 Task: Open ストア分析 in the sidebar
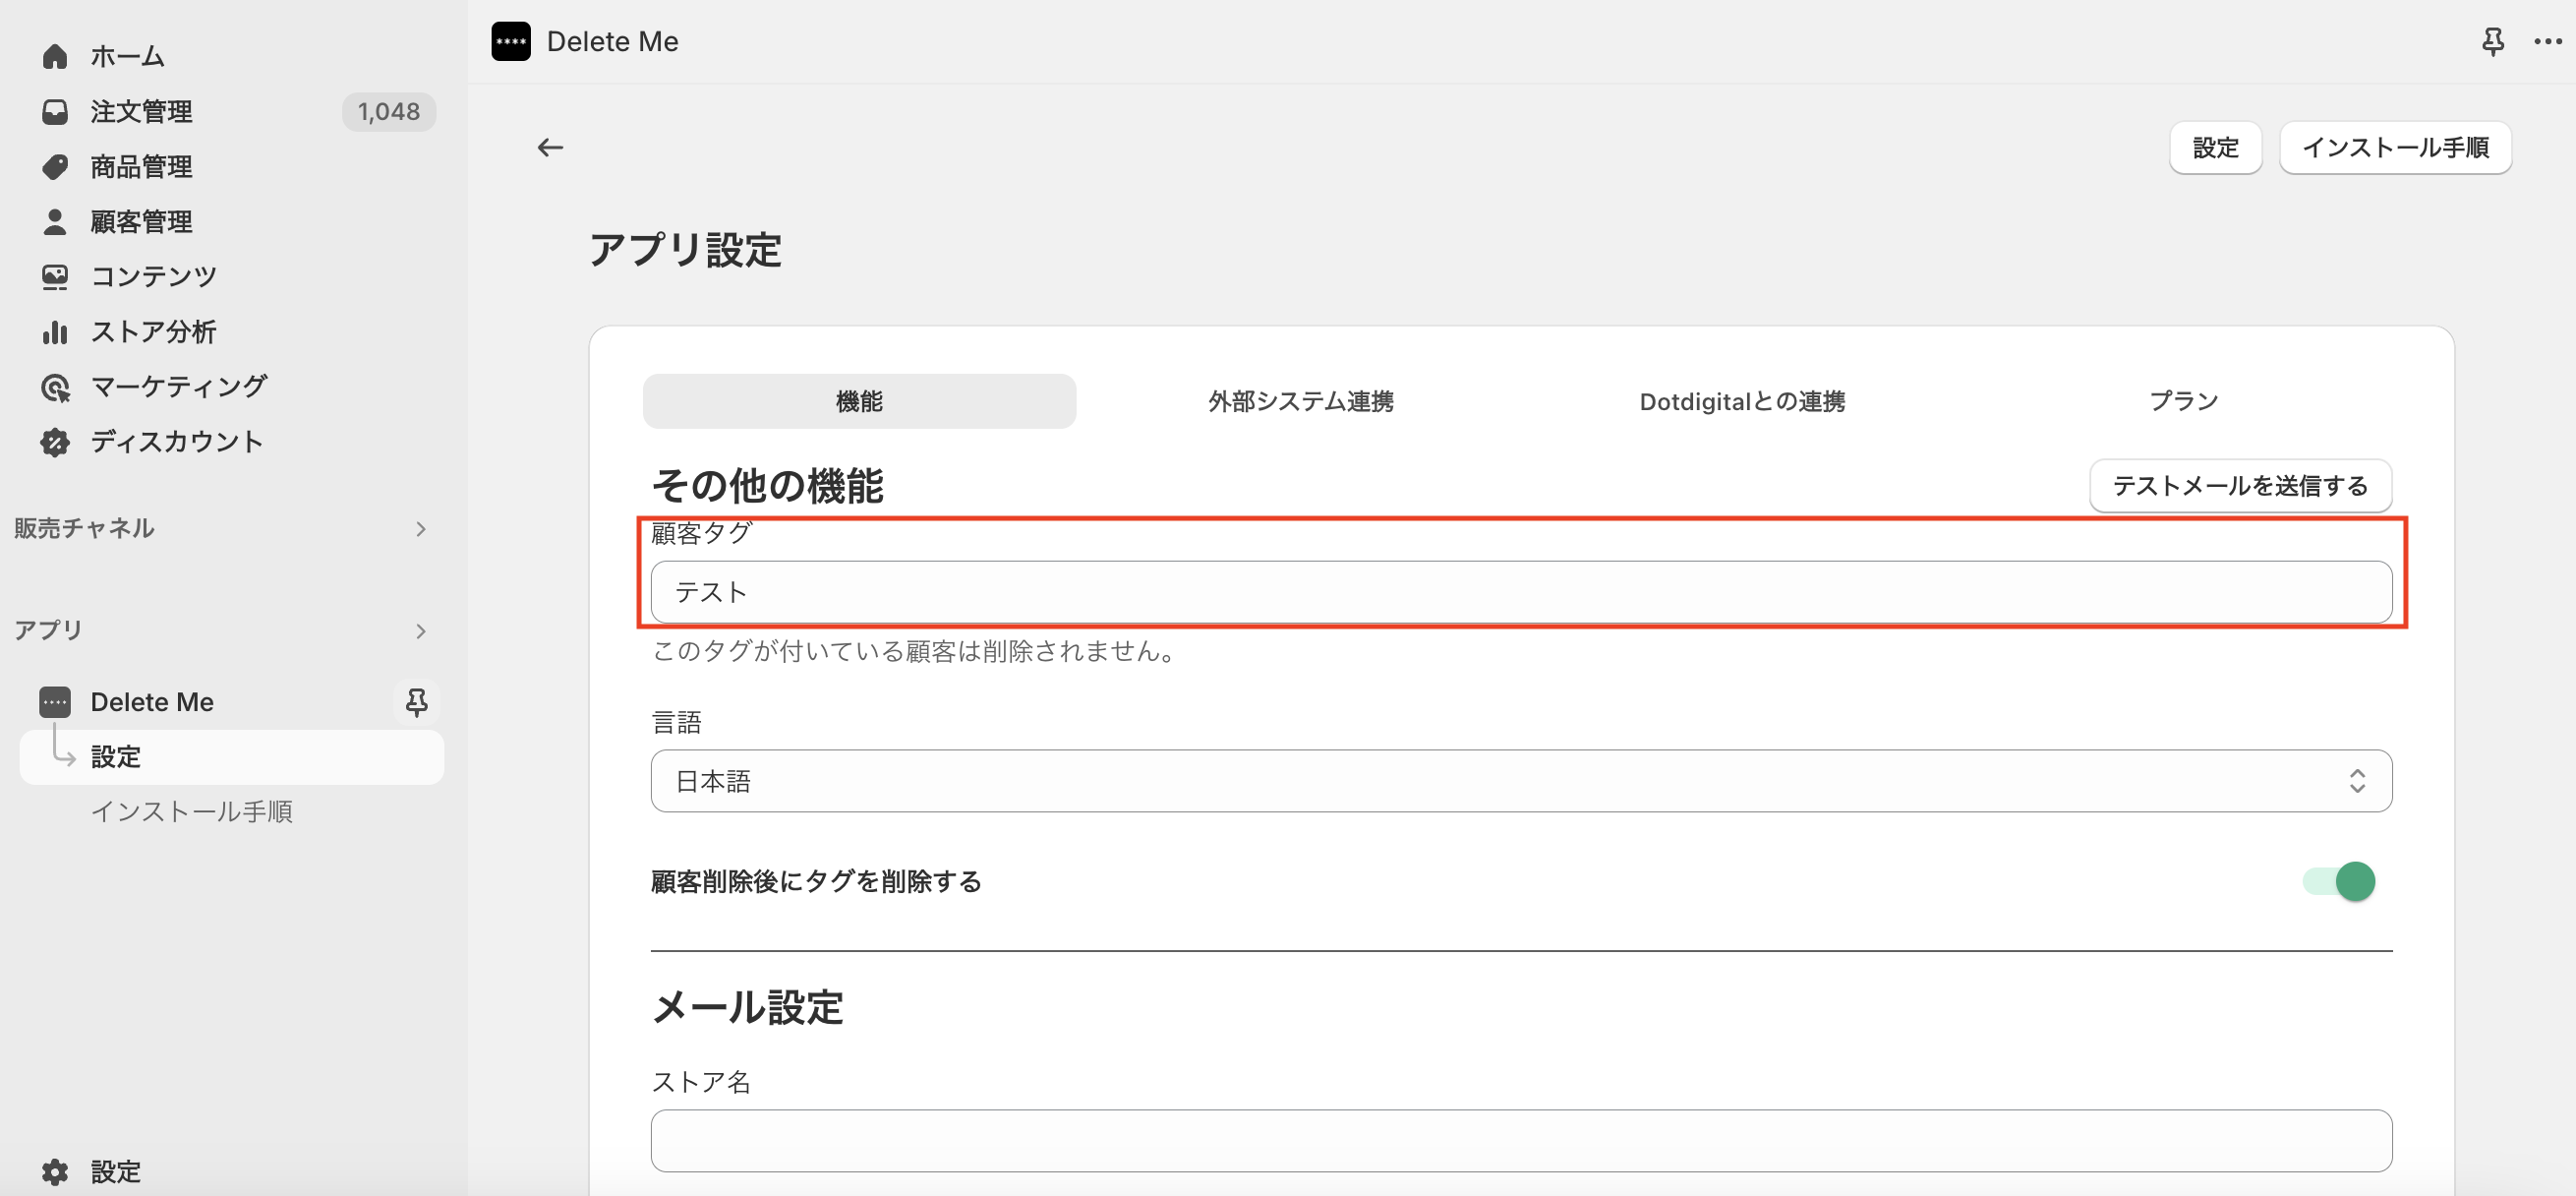[153, 331]
